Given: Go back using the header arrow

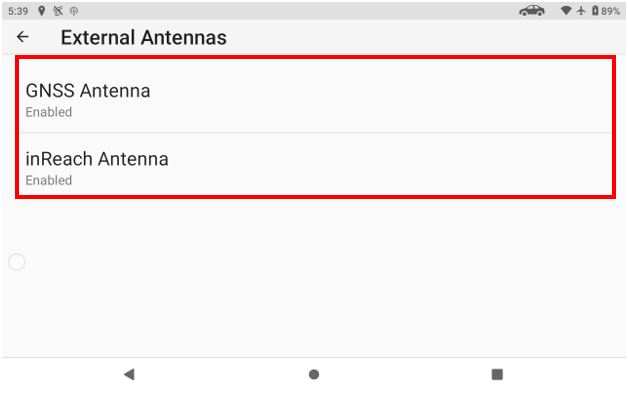Looking at the screenshot, I should pos(23,37).
